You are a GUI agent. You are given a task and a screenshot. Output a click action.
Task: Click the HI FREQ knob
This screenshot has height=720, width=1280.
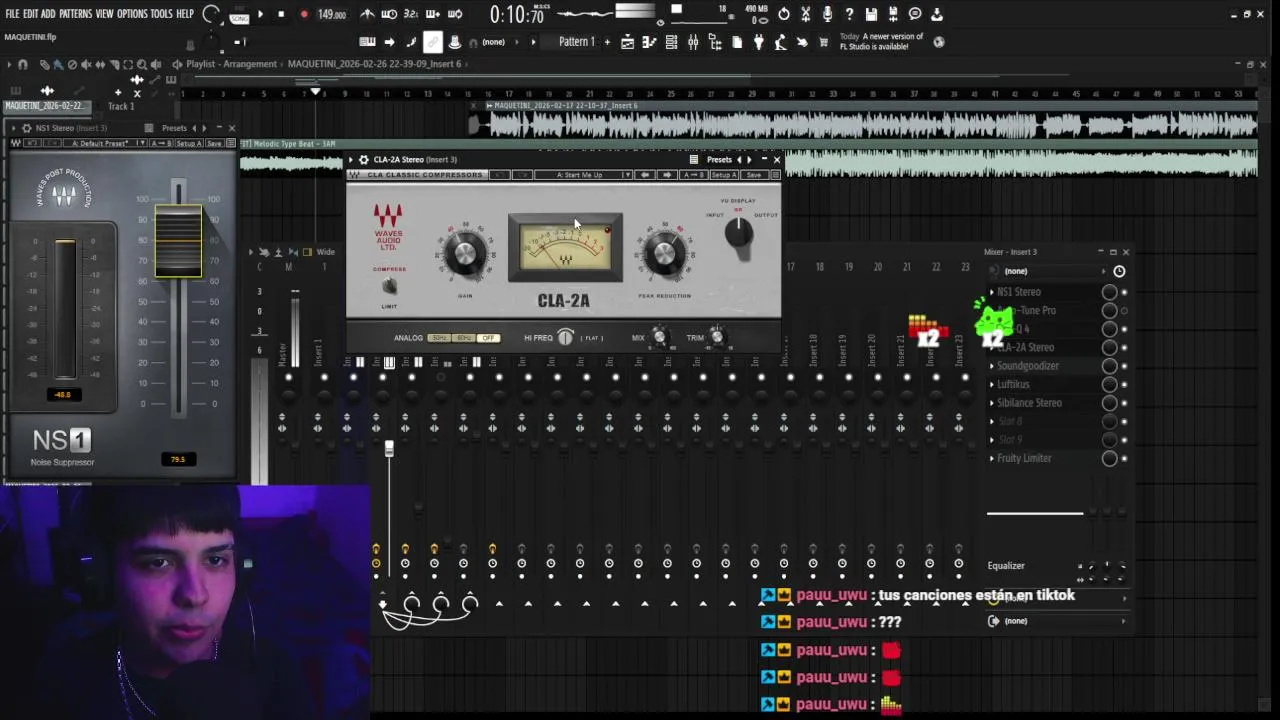pos(566,338)
